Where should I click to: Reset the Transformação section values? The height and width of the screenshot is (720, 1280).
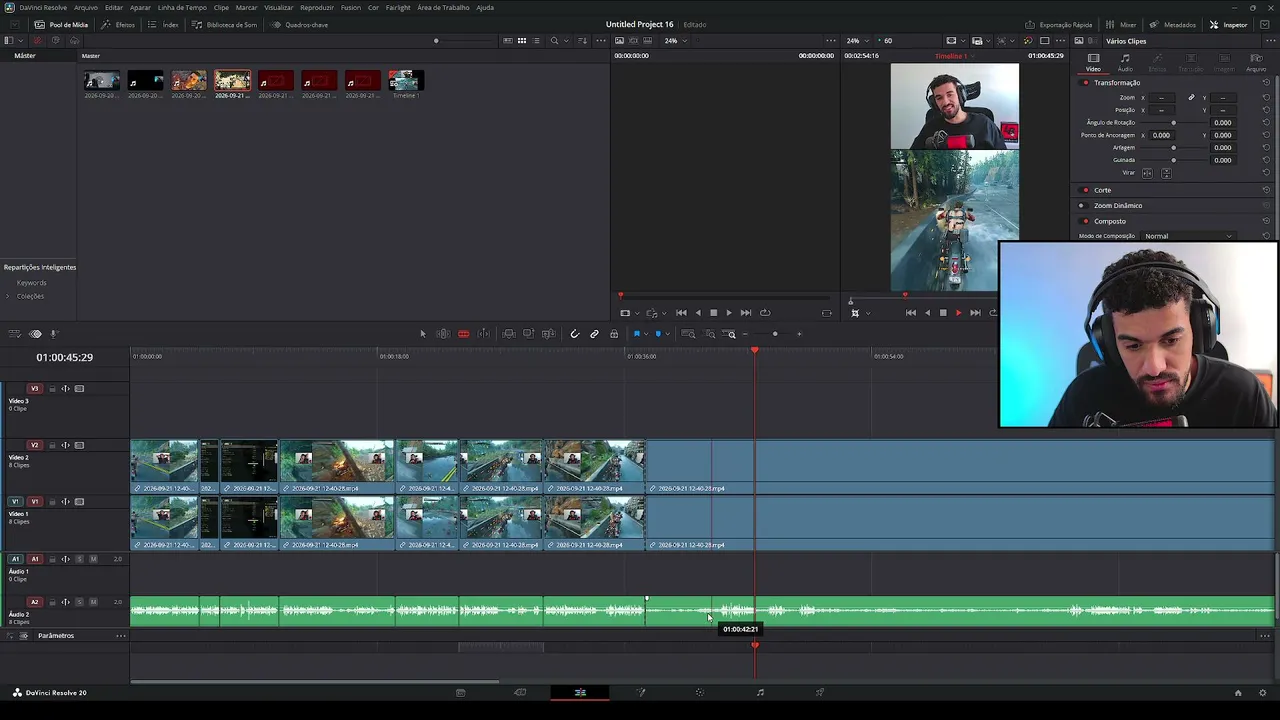tap(1266, 83)
